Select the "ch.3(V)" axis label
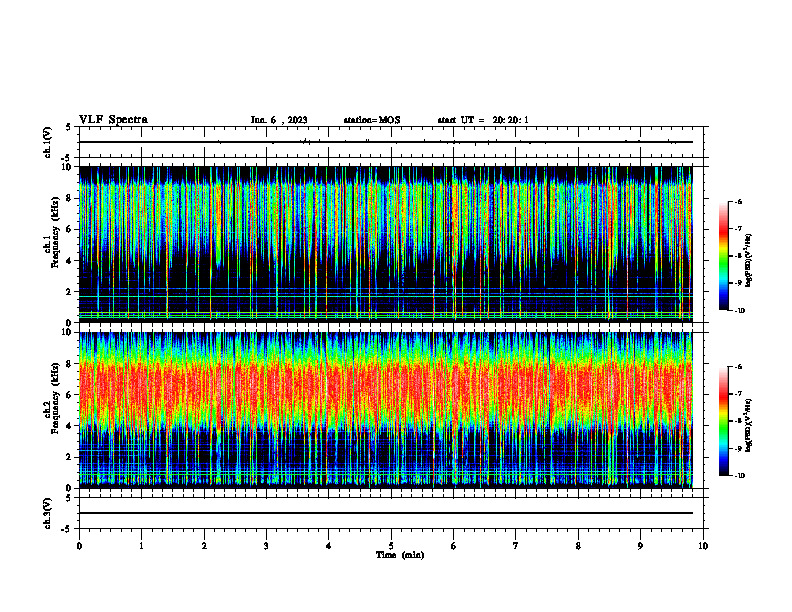 (48, 513)
